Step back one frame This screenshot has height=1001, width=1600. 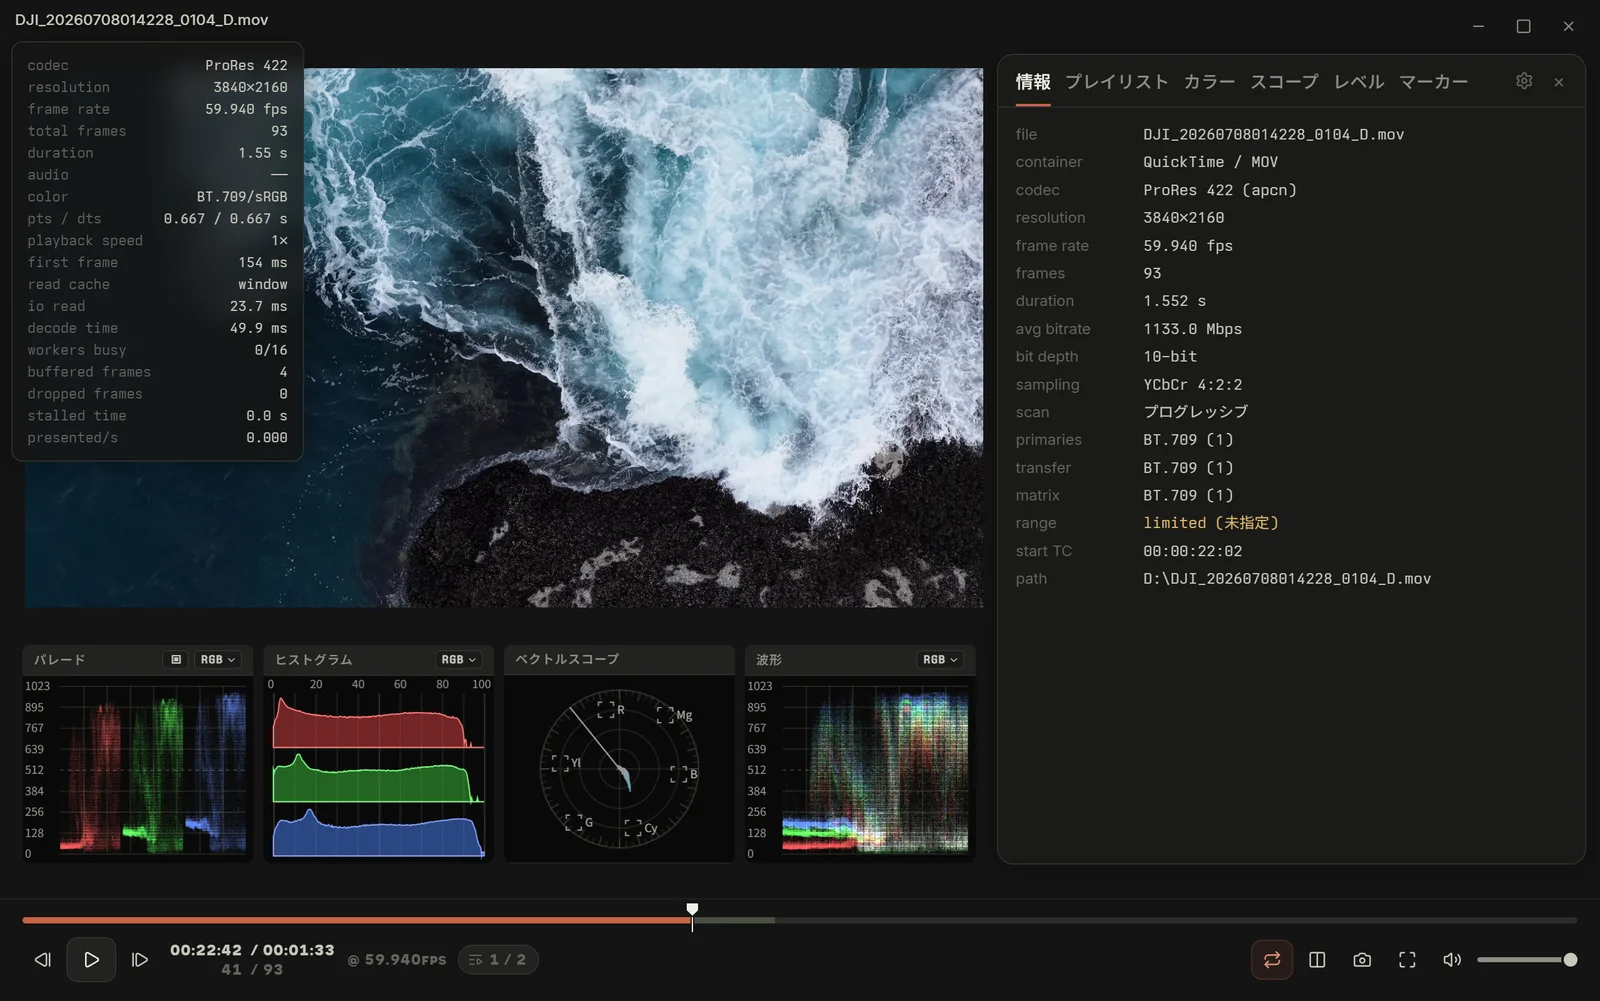(42, 960)
